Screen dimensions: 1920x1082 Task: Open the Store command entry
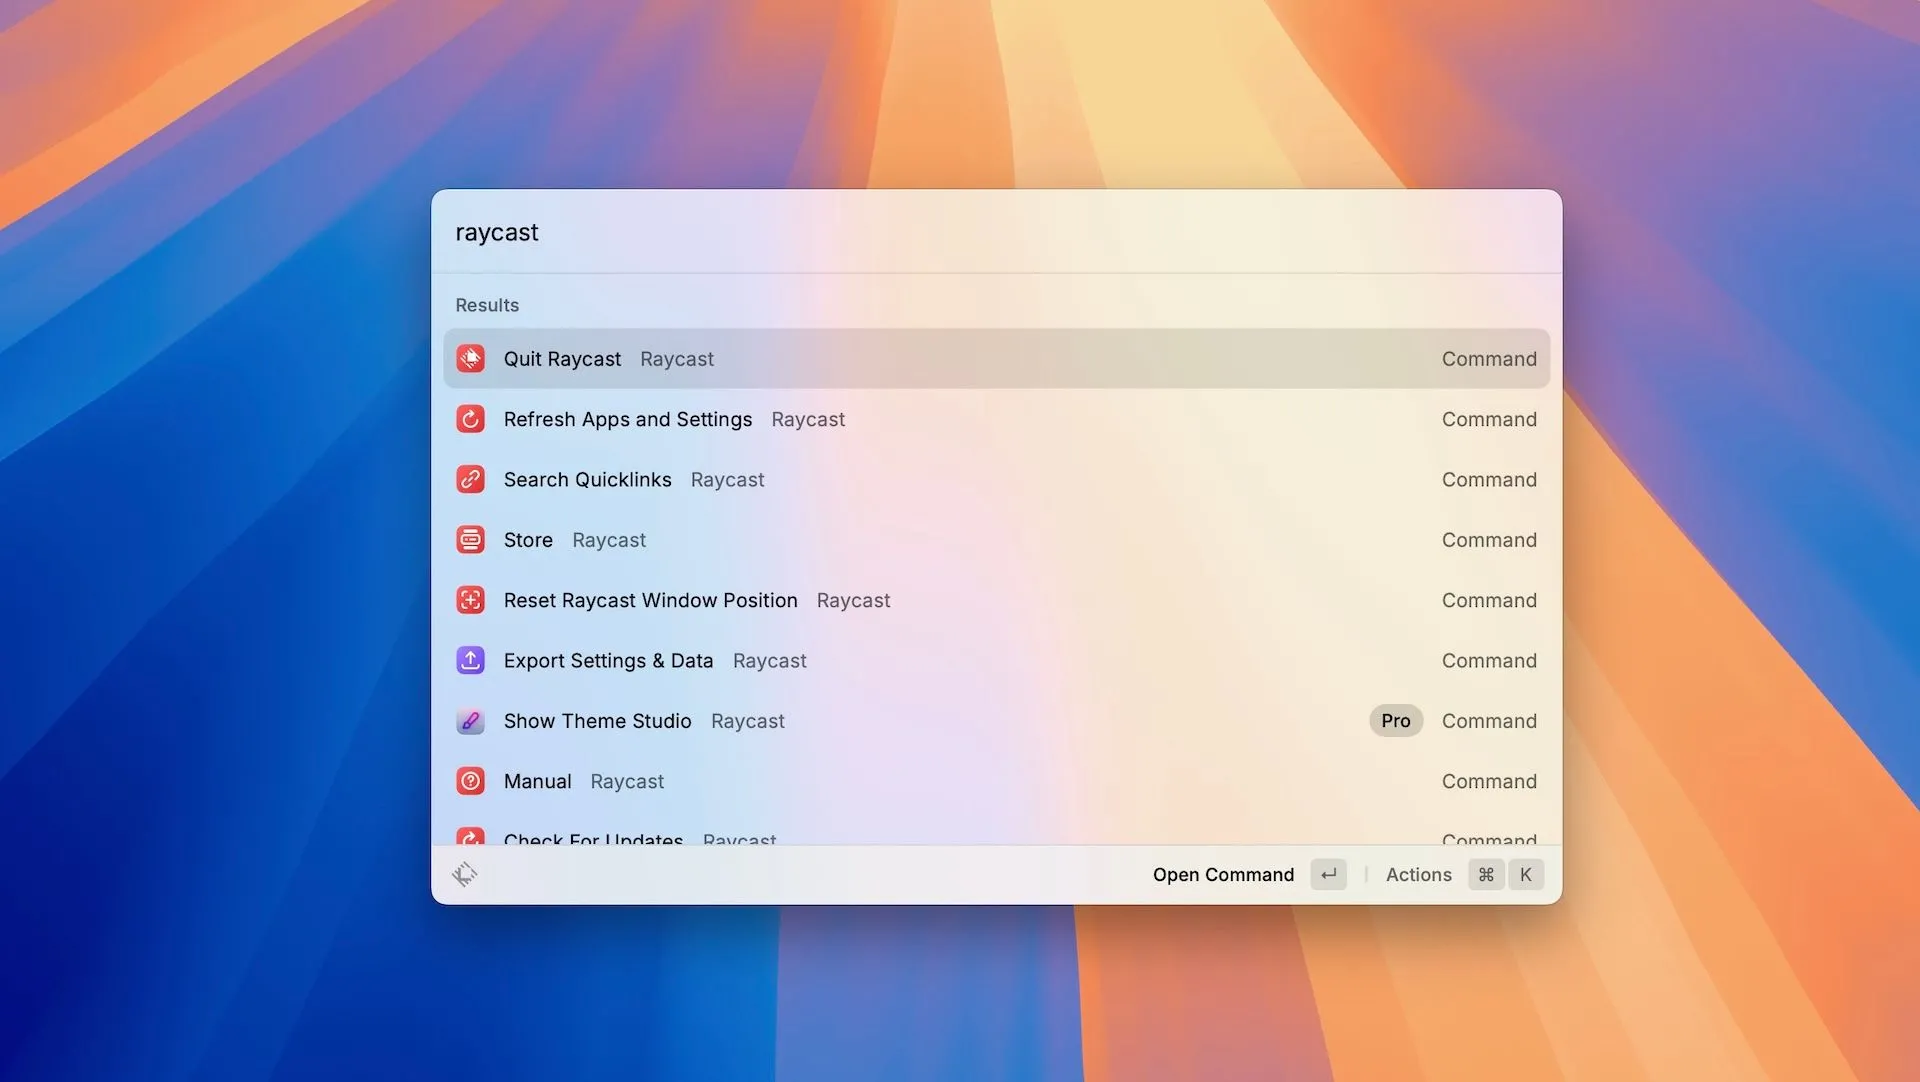point(527,539)
